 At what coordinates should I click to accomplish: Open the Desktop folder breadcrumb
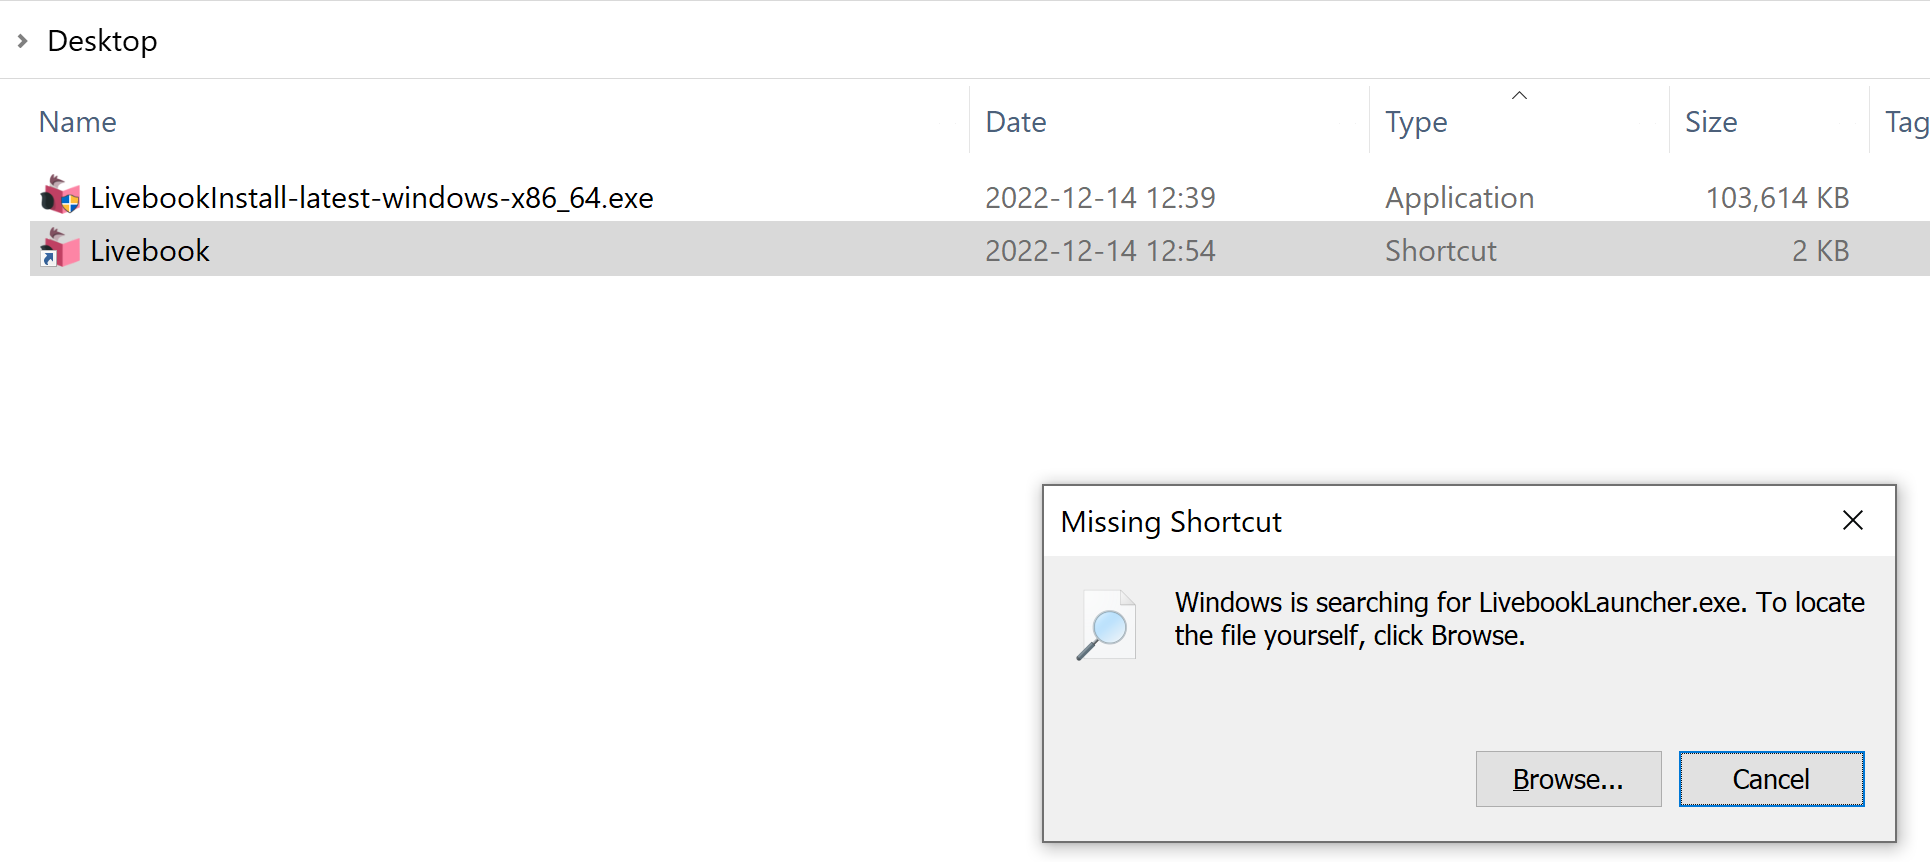tap(102, 41)
